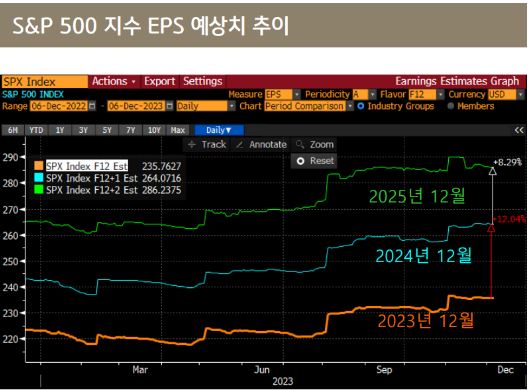529x390 pixels.
Task: Open the Actions menu
Action: tap(114, 81)
